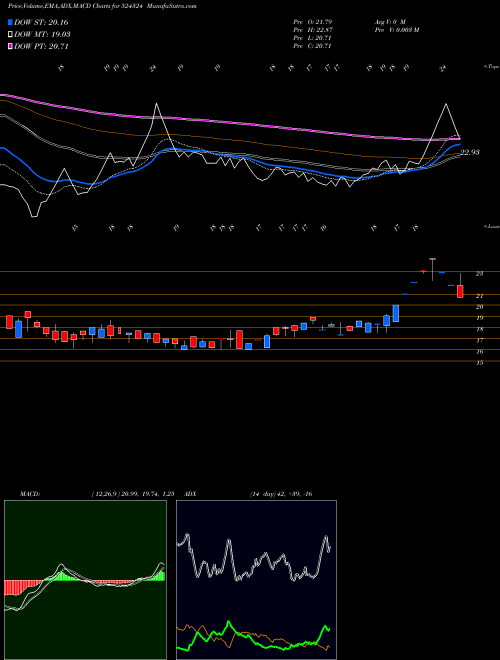The image size is (500, 660).
Task: Select the 'DOW PT: 20.71' legend text
Action: (x=41, y=46)
